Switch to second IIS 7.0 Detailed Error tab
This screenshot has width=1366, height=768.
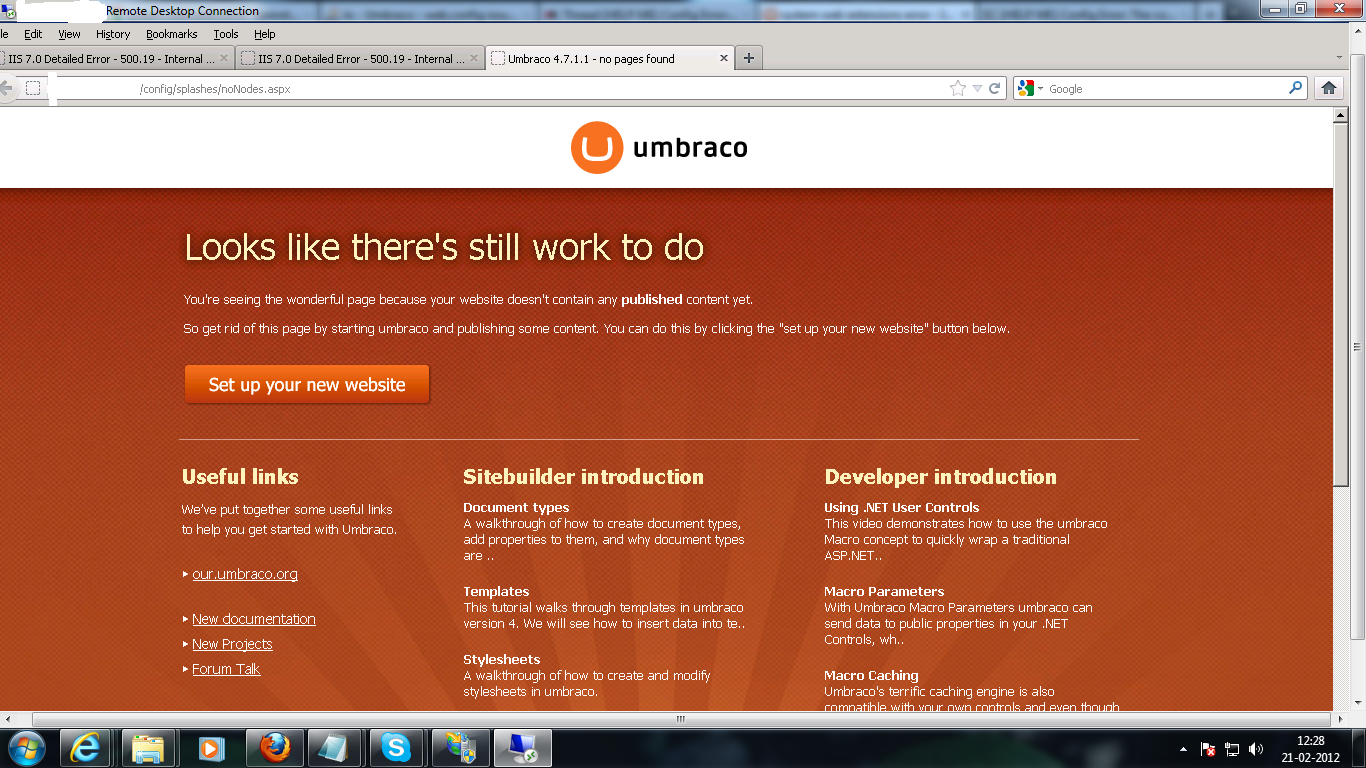[359, 58]
